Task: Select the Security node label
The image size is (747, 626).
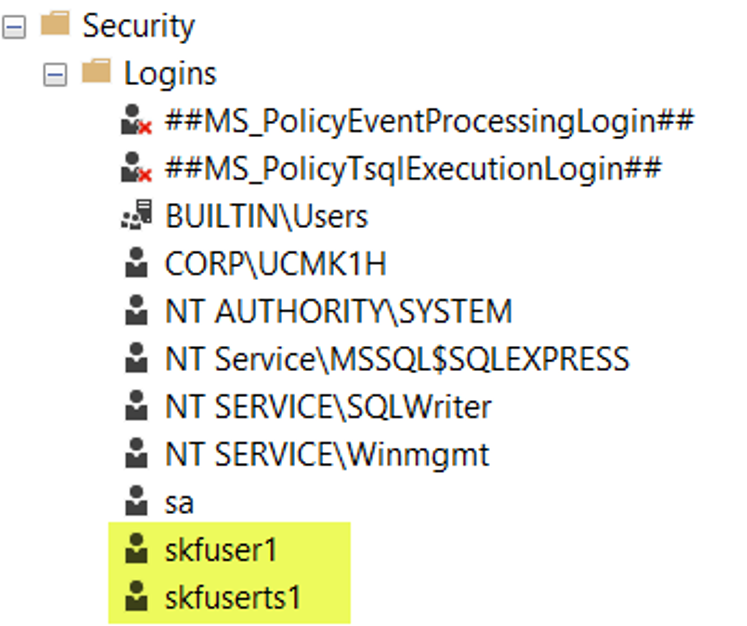Action: tap(139, 26)
